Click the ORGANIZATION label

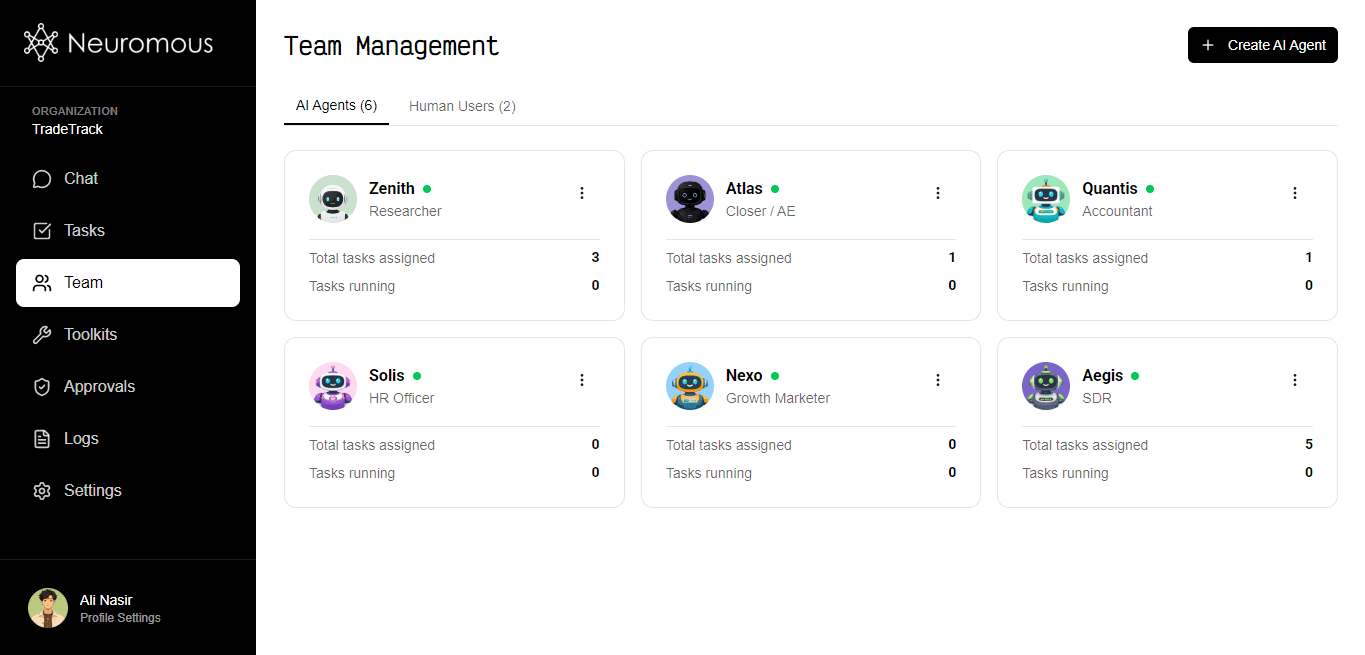(75, 111)
